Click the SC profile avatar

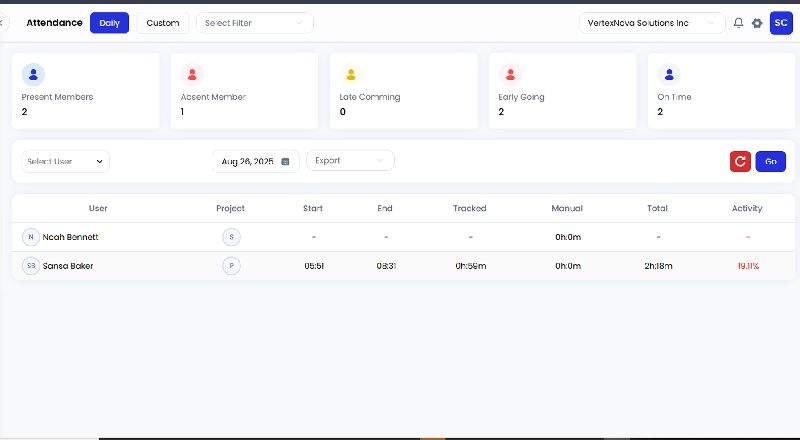click(781, 23)
